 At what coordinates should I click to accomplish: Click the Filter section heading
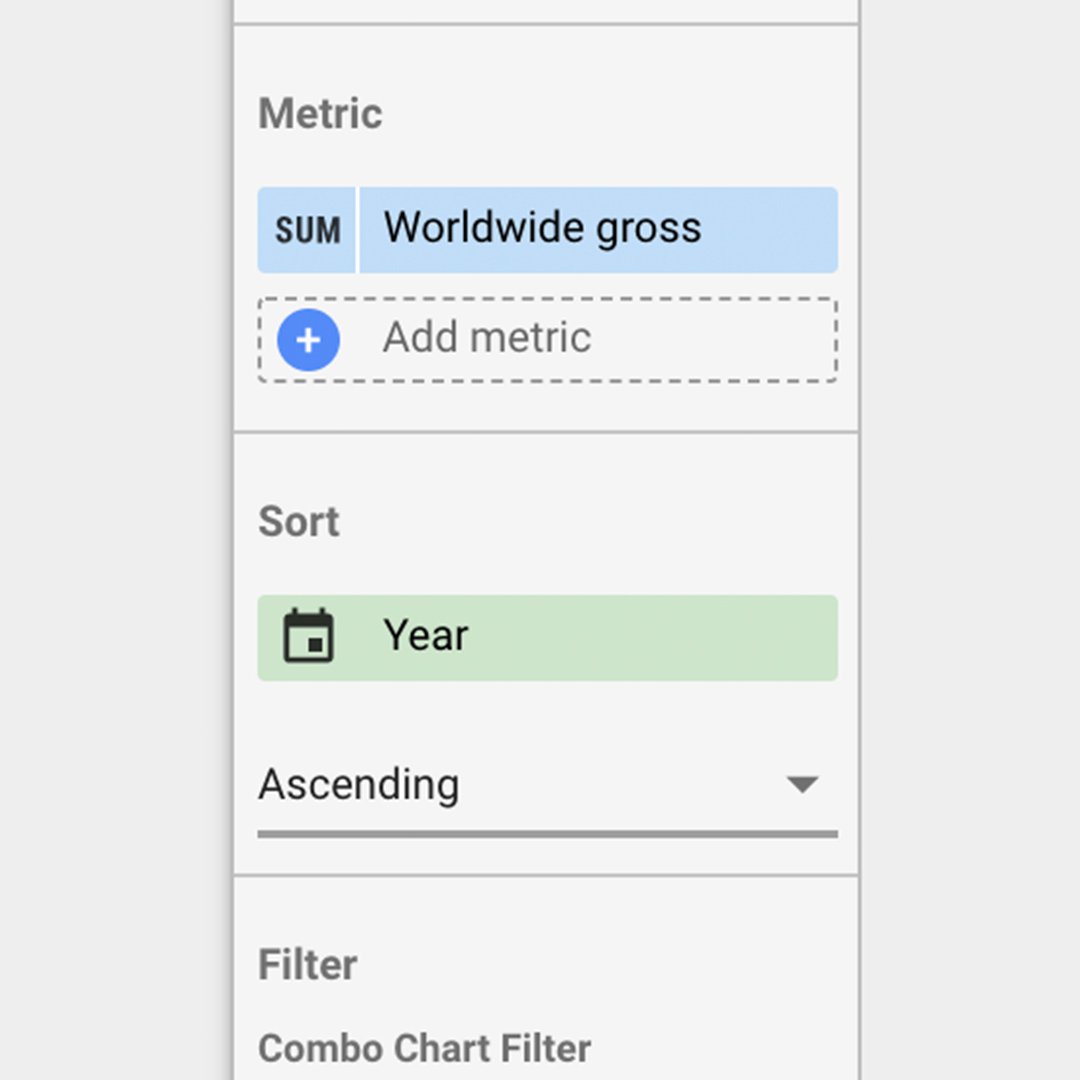point(307,964)
